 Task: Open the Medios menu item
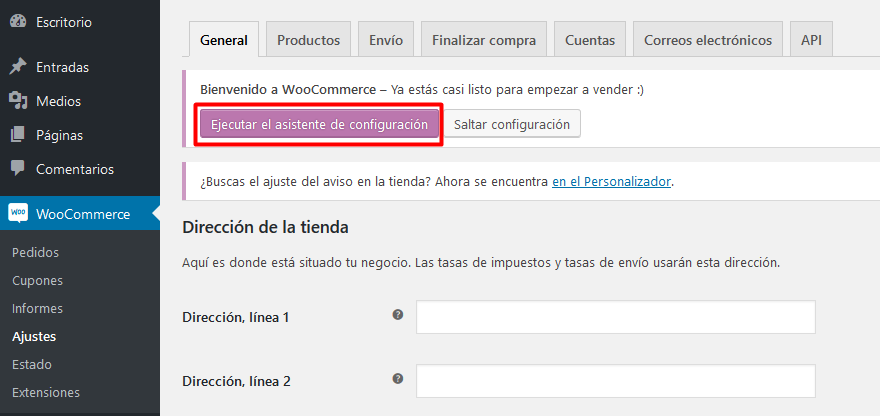[80, 102]
